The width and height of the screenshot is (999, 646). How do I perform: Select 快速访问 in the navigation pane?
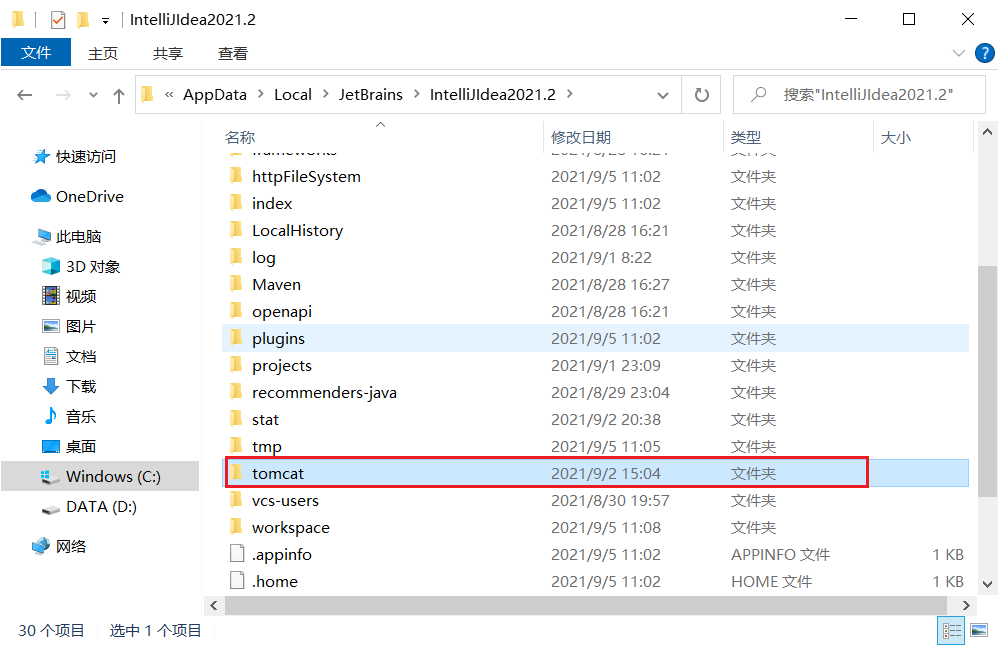pyautogui.click(x=75, y=157)
